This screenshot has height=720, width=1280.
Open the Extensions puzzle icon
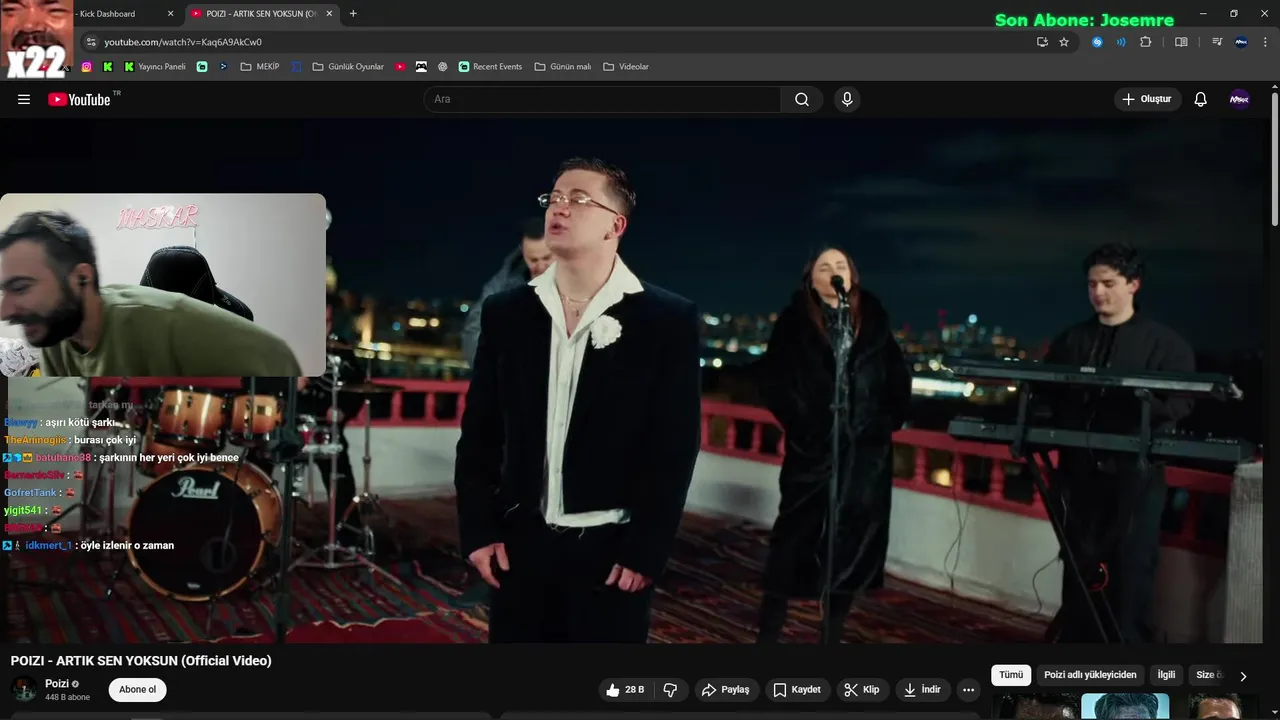coord(1146,42)
